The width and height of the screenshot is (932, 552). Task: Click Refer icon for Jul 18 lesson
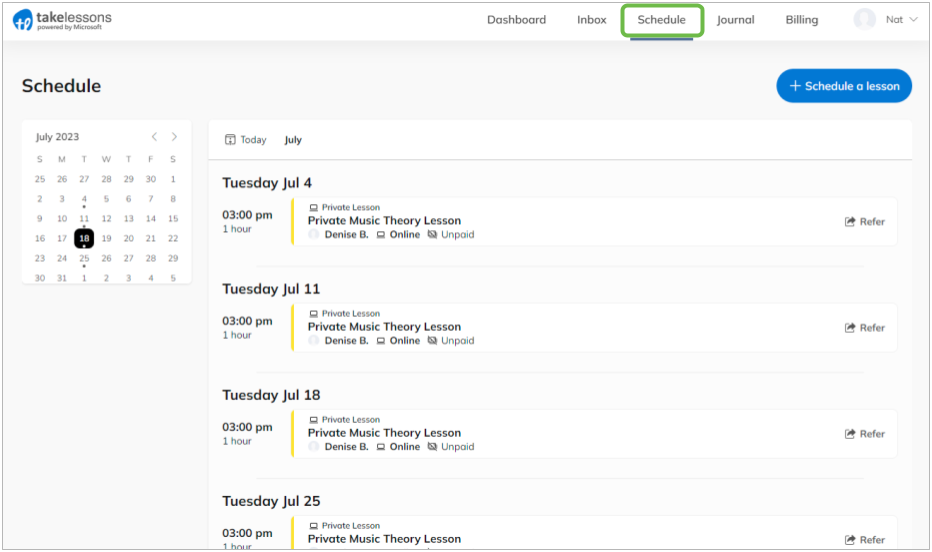pos(850,434)
